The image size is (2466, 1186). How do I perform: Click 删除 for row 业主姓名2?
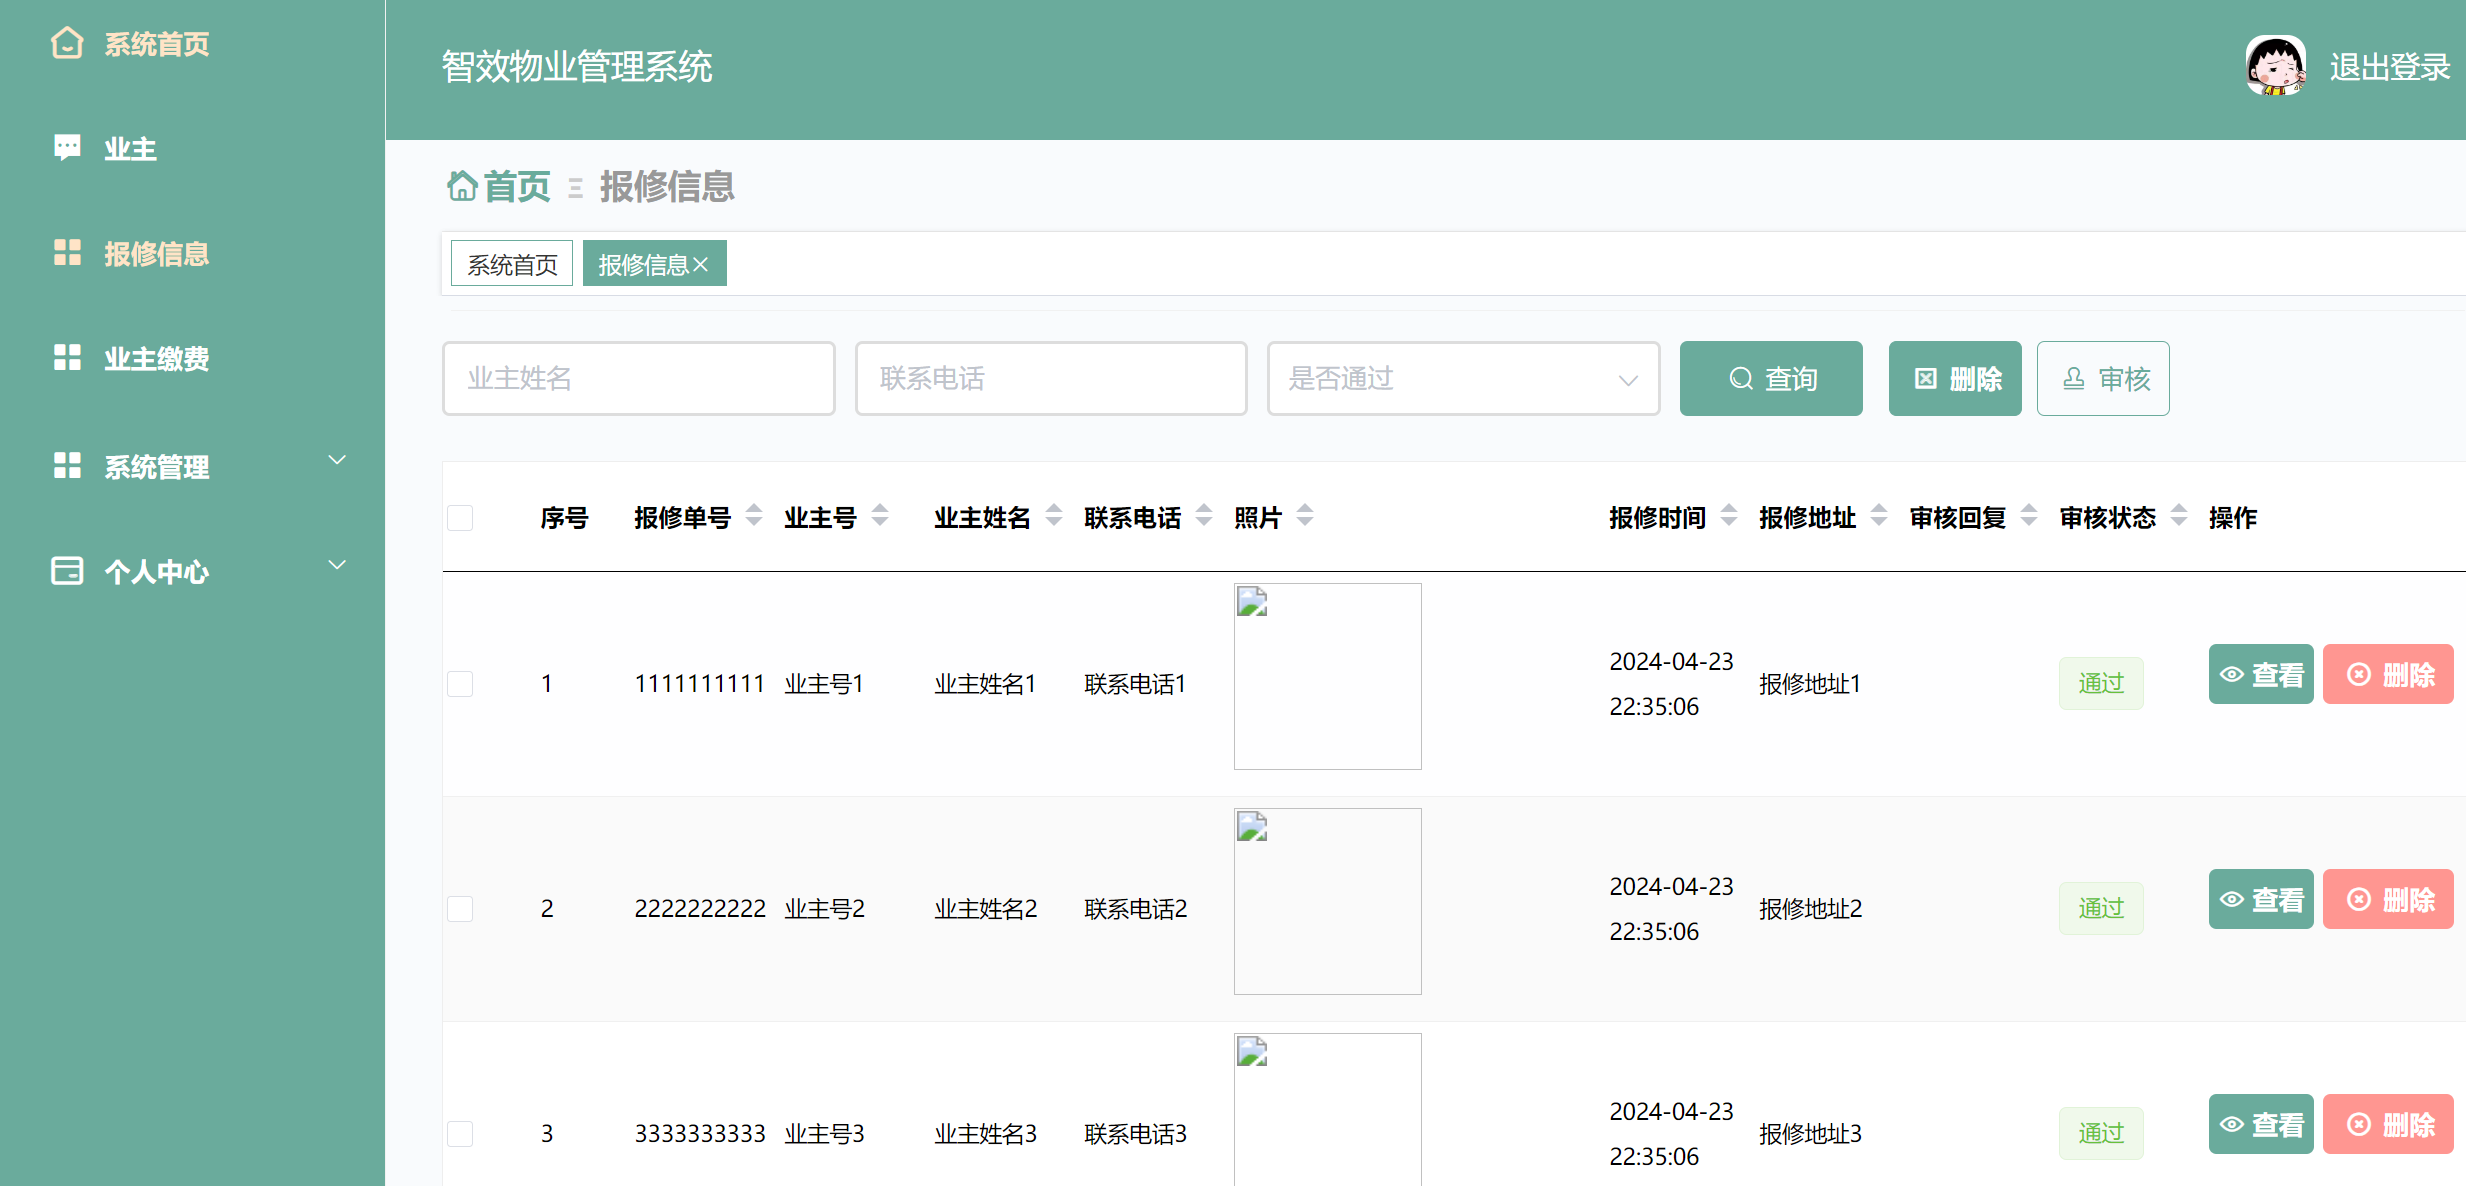click(x=2388, y=900)
